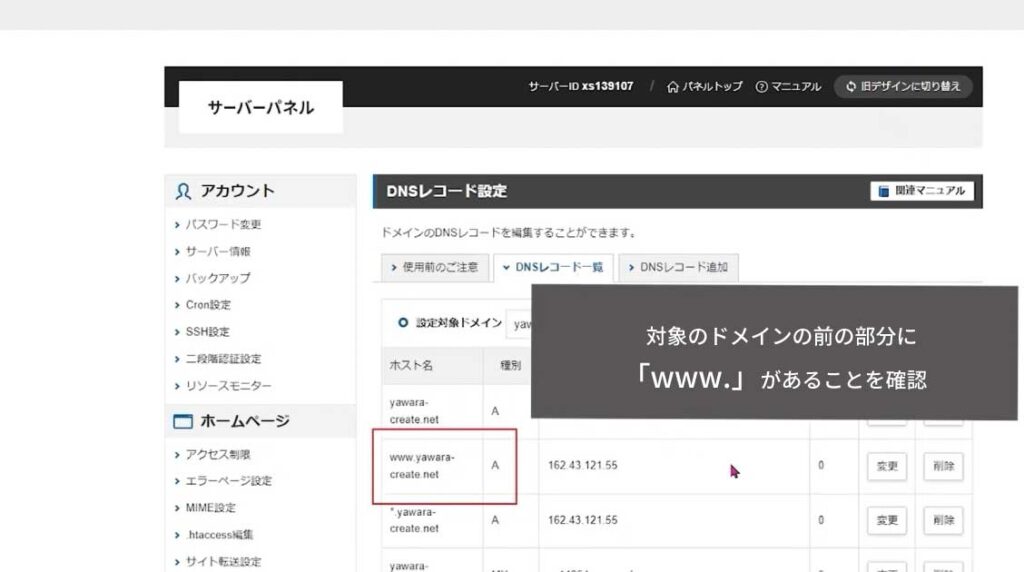Click the アカウント person icon
The width and height of the screenshot is (1024, 572).
pos(183,191)
